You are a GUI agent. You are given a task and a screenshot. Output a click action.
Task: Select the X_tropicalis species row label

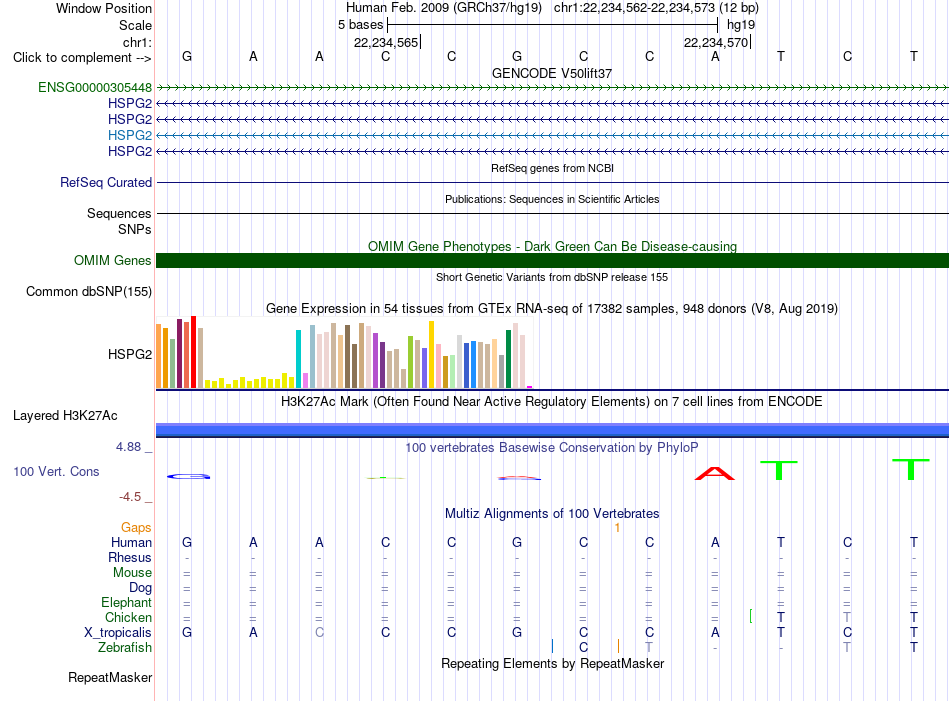118,633
